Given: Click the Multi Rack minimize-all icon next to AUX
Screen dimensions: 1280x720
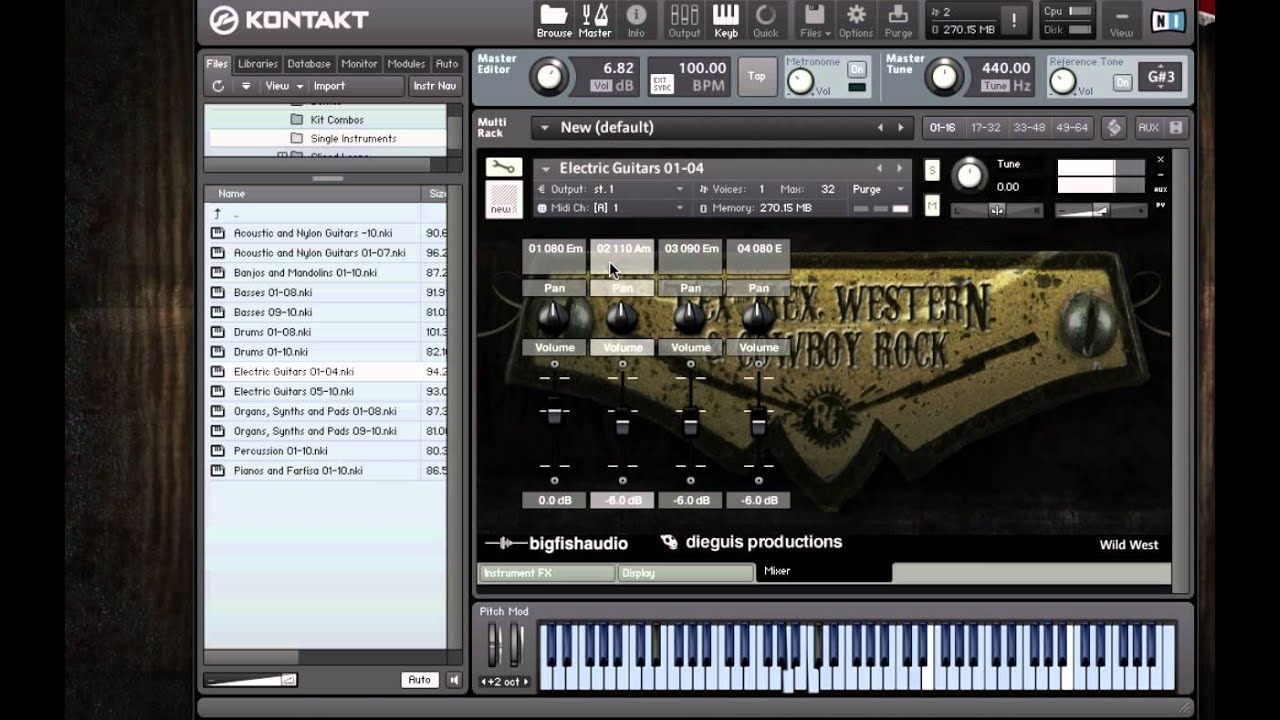Looking at the screenshot, I should pyautogui.click(x=1176, y=127).
